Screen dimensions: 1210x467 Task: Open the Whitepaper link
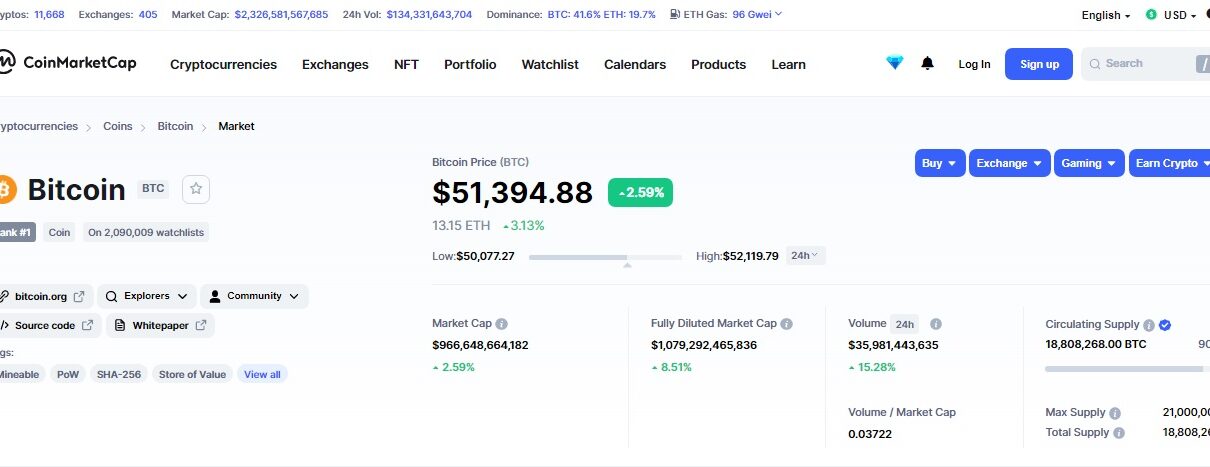pyautogui.click(x=160, y=325)
